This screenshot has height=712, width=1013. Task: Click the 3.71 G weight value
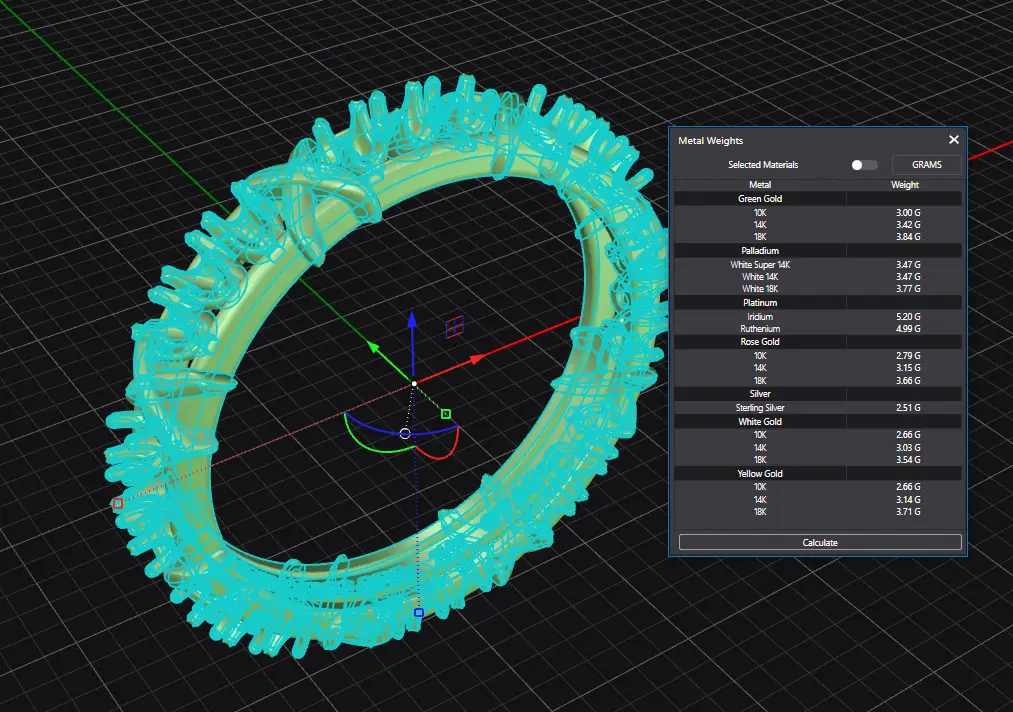(x=908, y=512)
